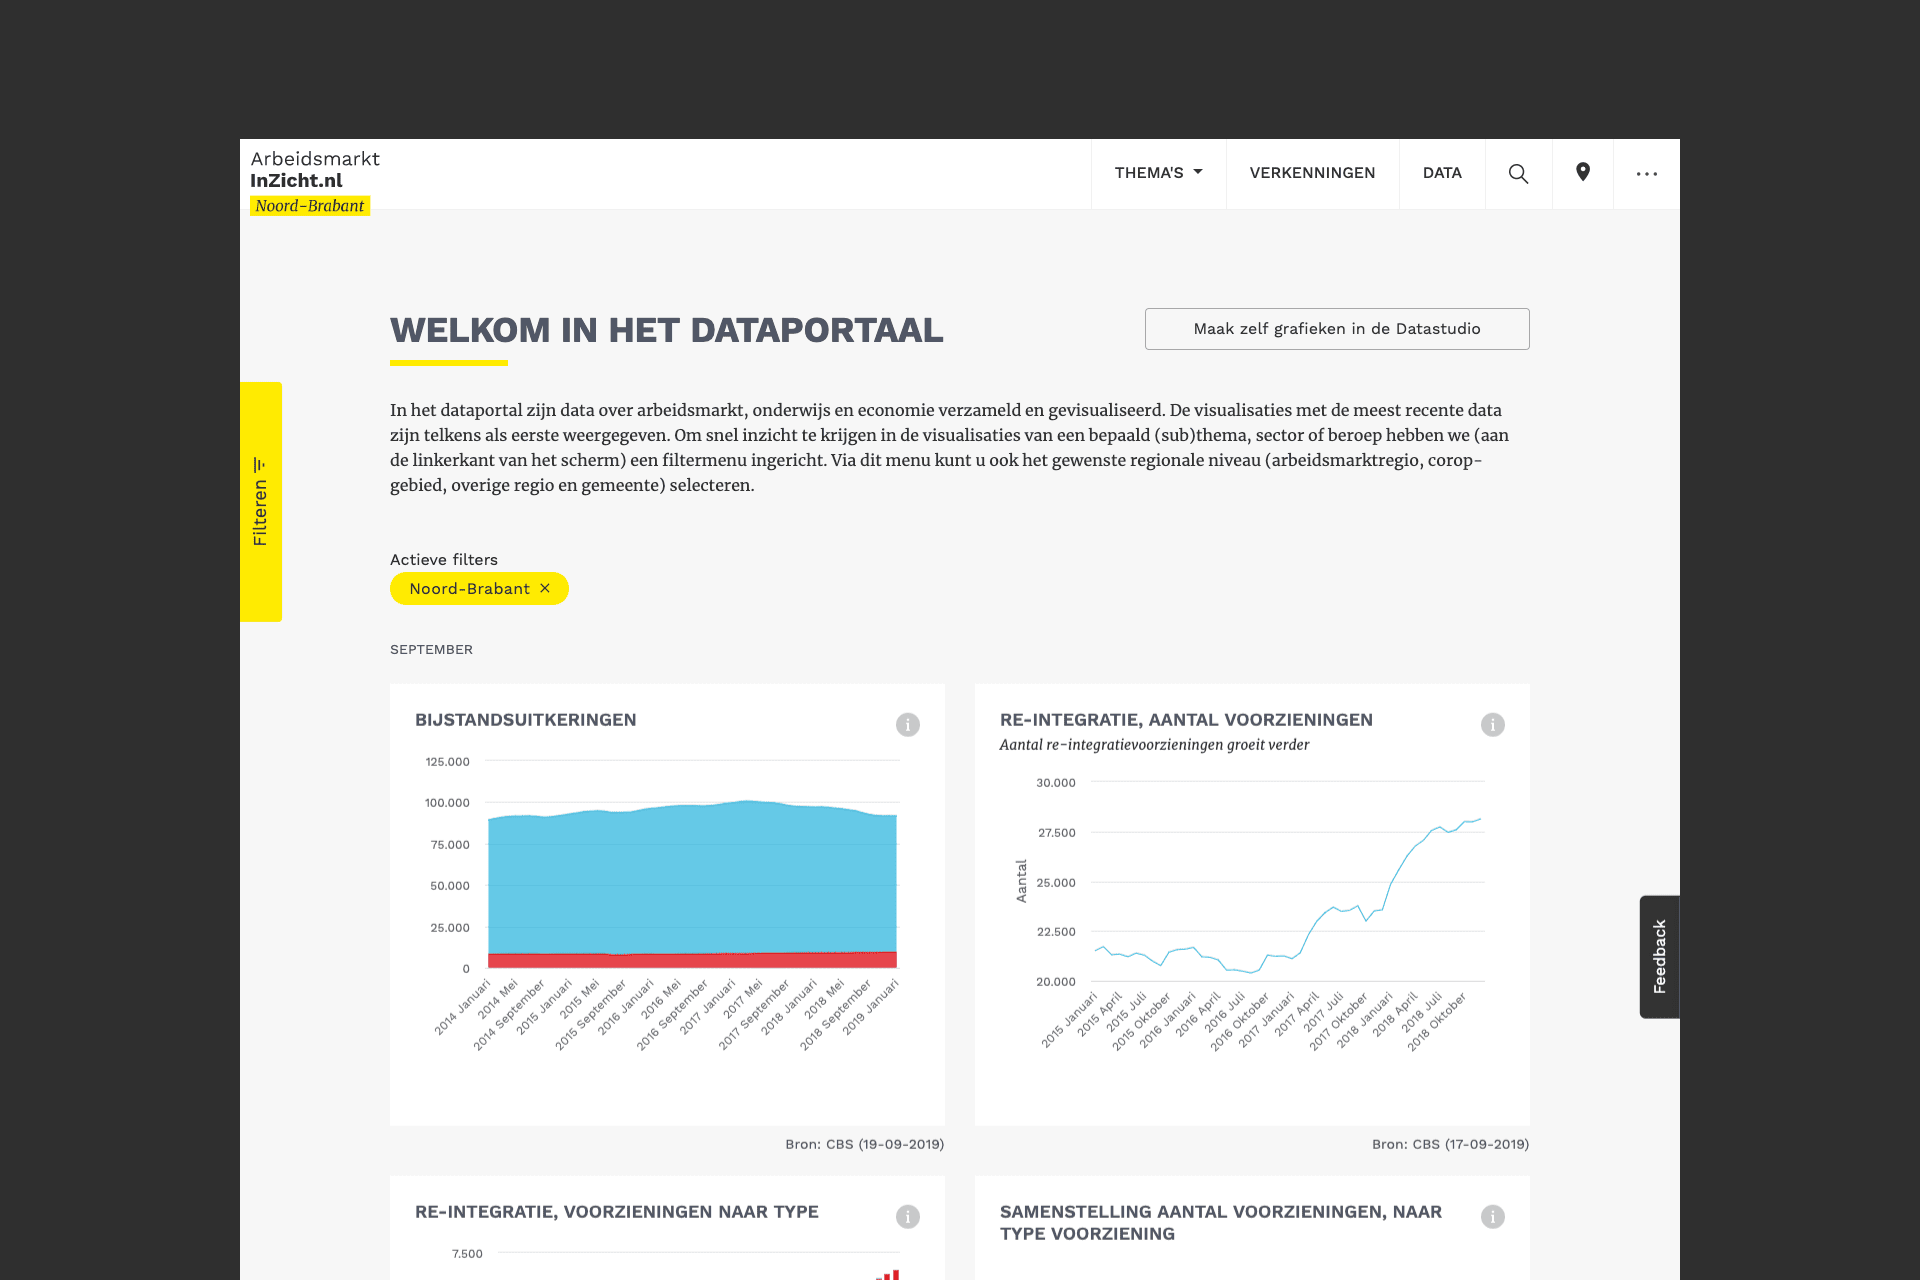Screen dimensions: 1920x1280
Task: Click the Re-integratie, voorzieningen naar type heading
Action: point(616,1212)
